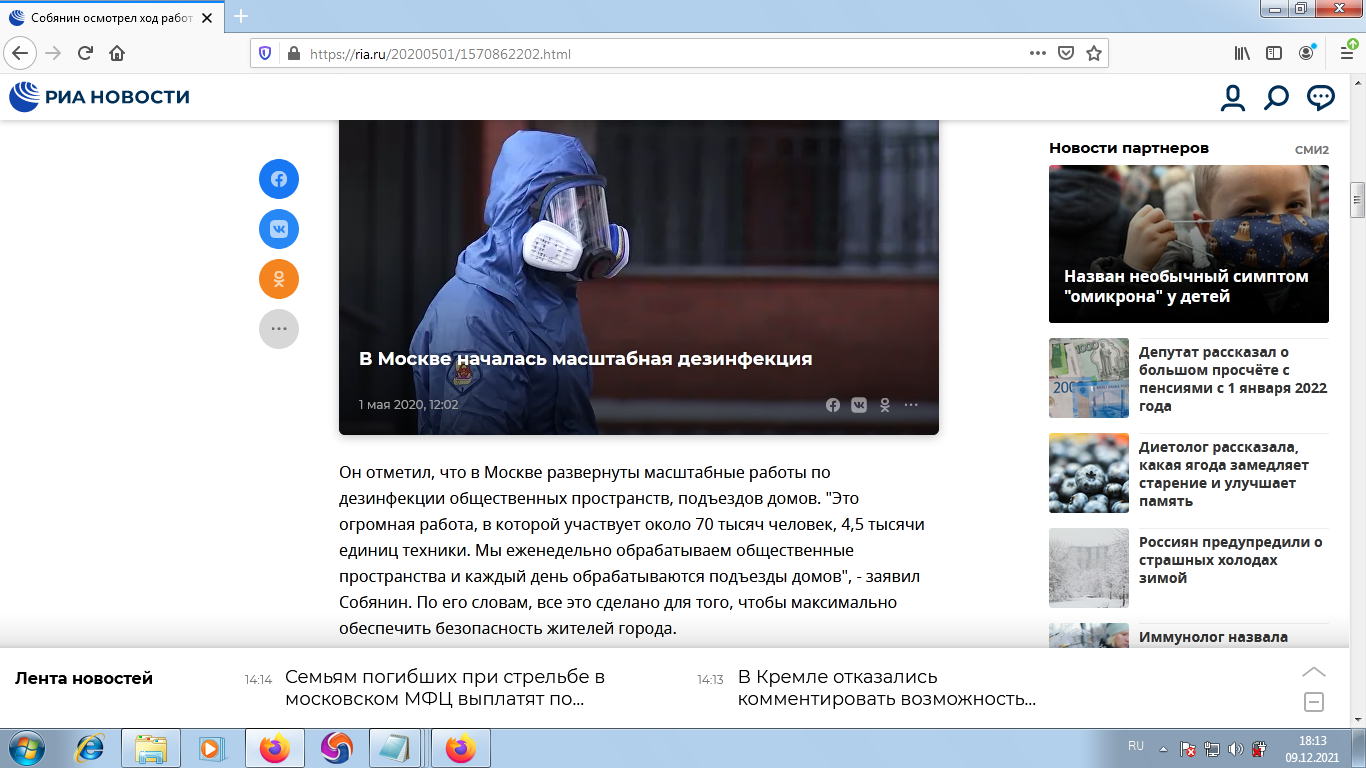Screen dimensions: 1366x768
Task: Open page actions three-dot menu in address bar
Action: (1038, 54)
